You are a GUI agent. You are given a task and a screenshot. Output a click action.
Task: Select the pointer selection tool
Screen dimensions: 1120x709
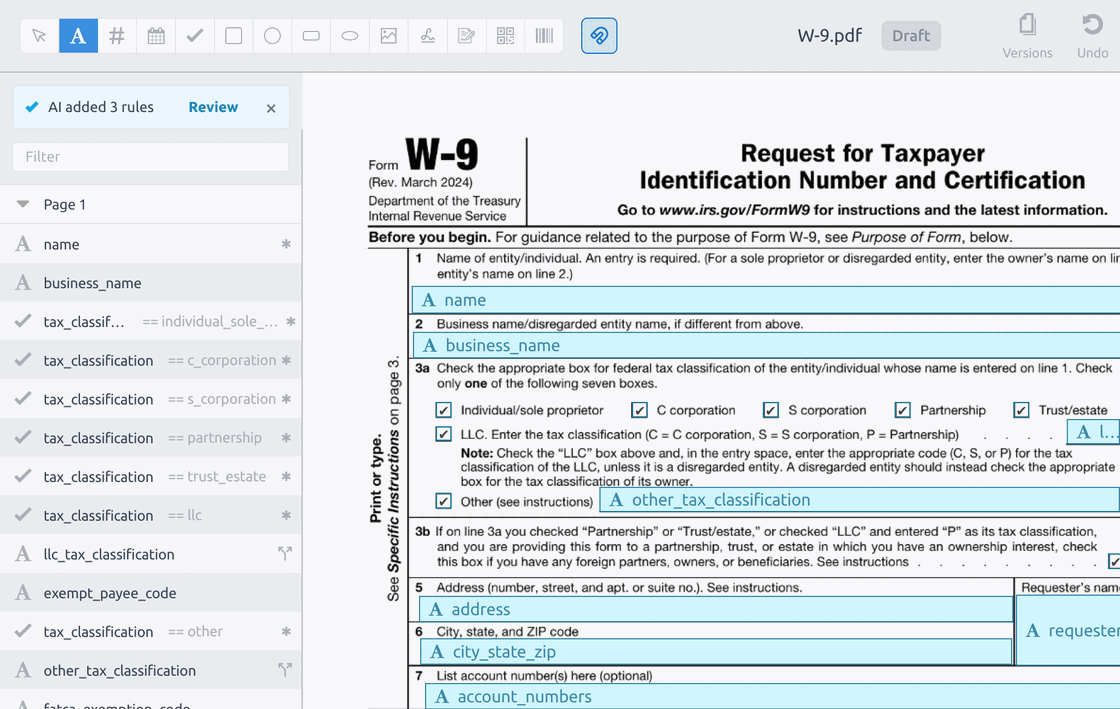click(39, 36)
